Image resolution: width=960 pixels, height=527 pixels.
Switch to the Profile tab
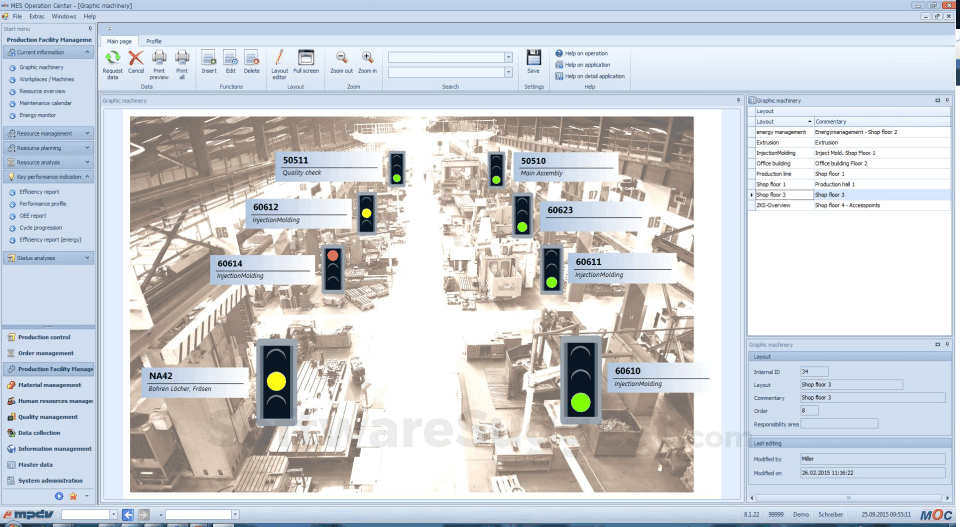[x=154, y=41]
